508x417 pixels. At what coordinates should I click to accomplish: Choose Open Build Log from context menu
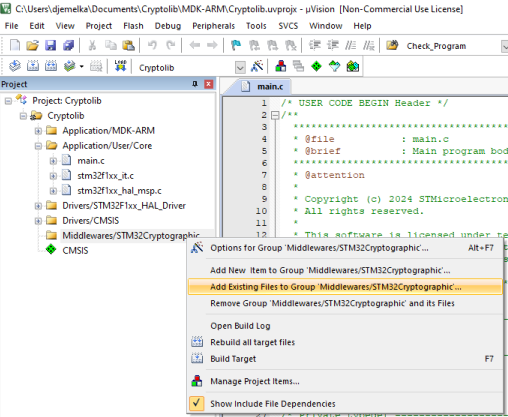(345, 326)
